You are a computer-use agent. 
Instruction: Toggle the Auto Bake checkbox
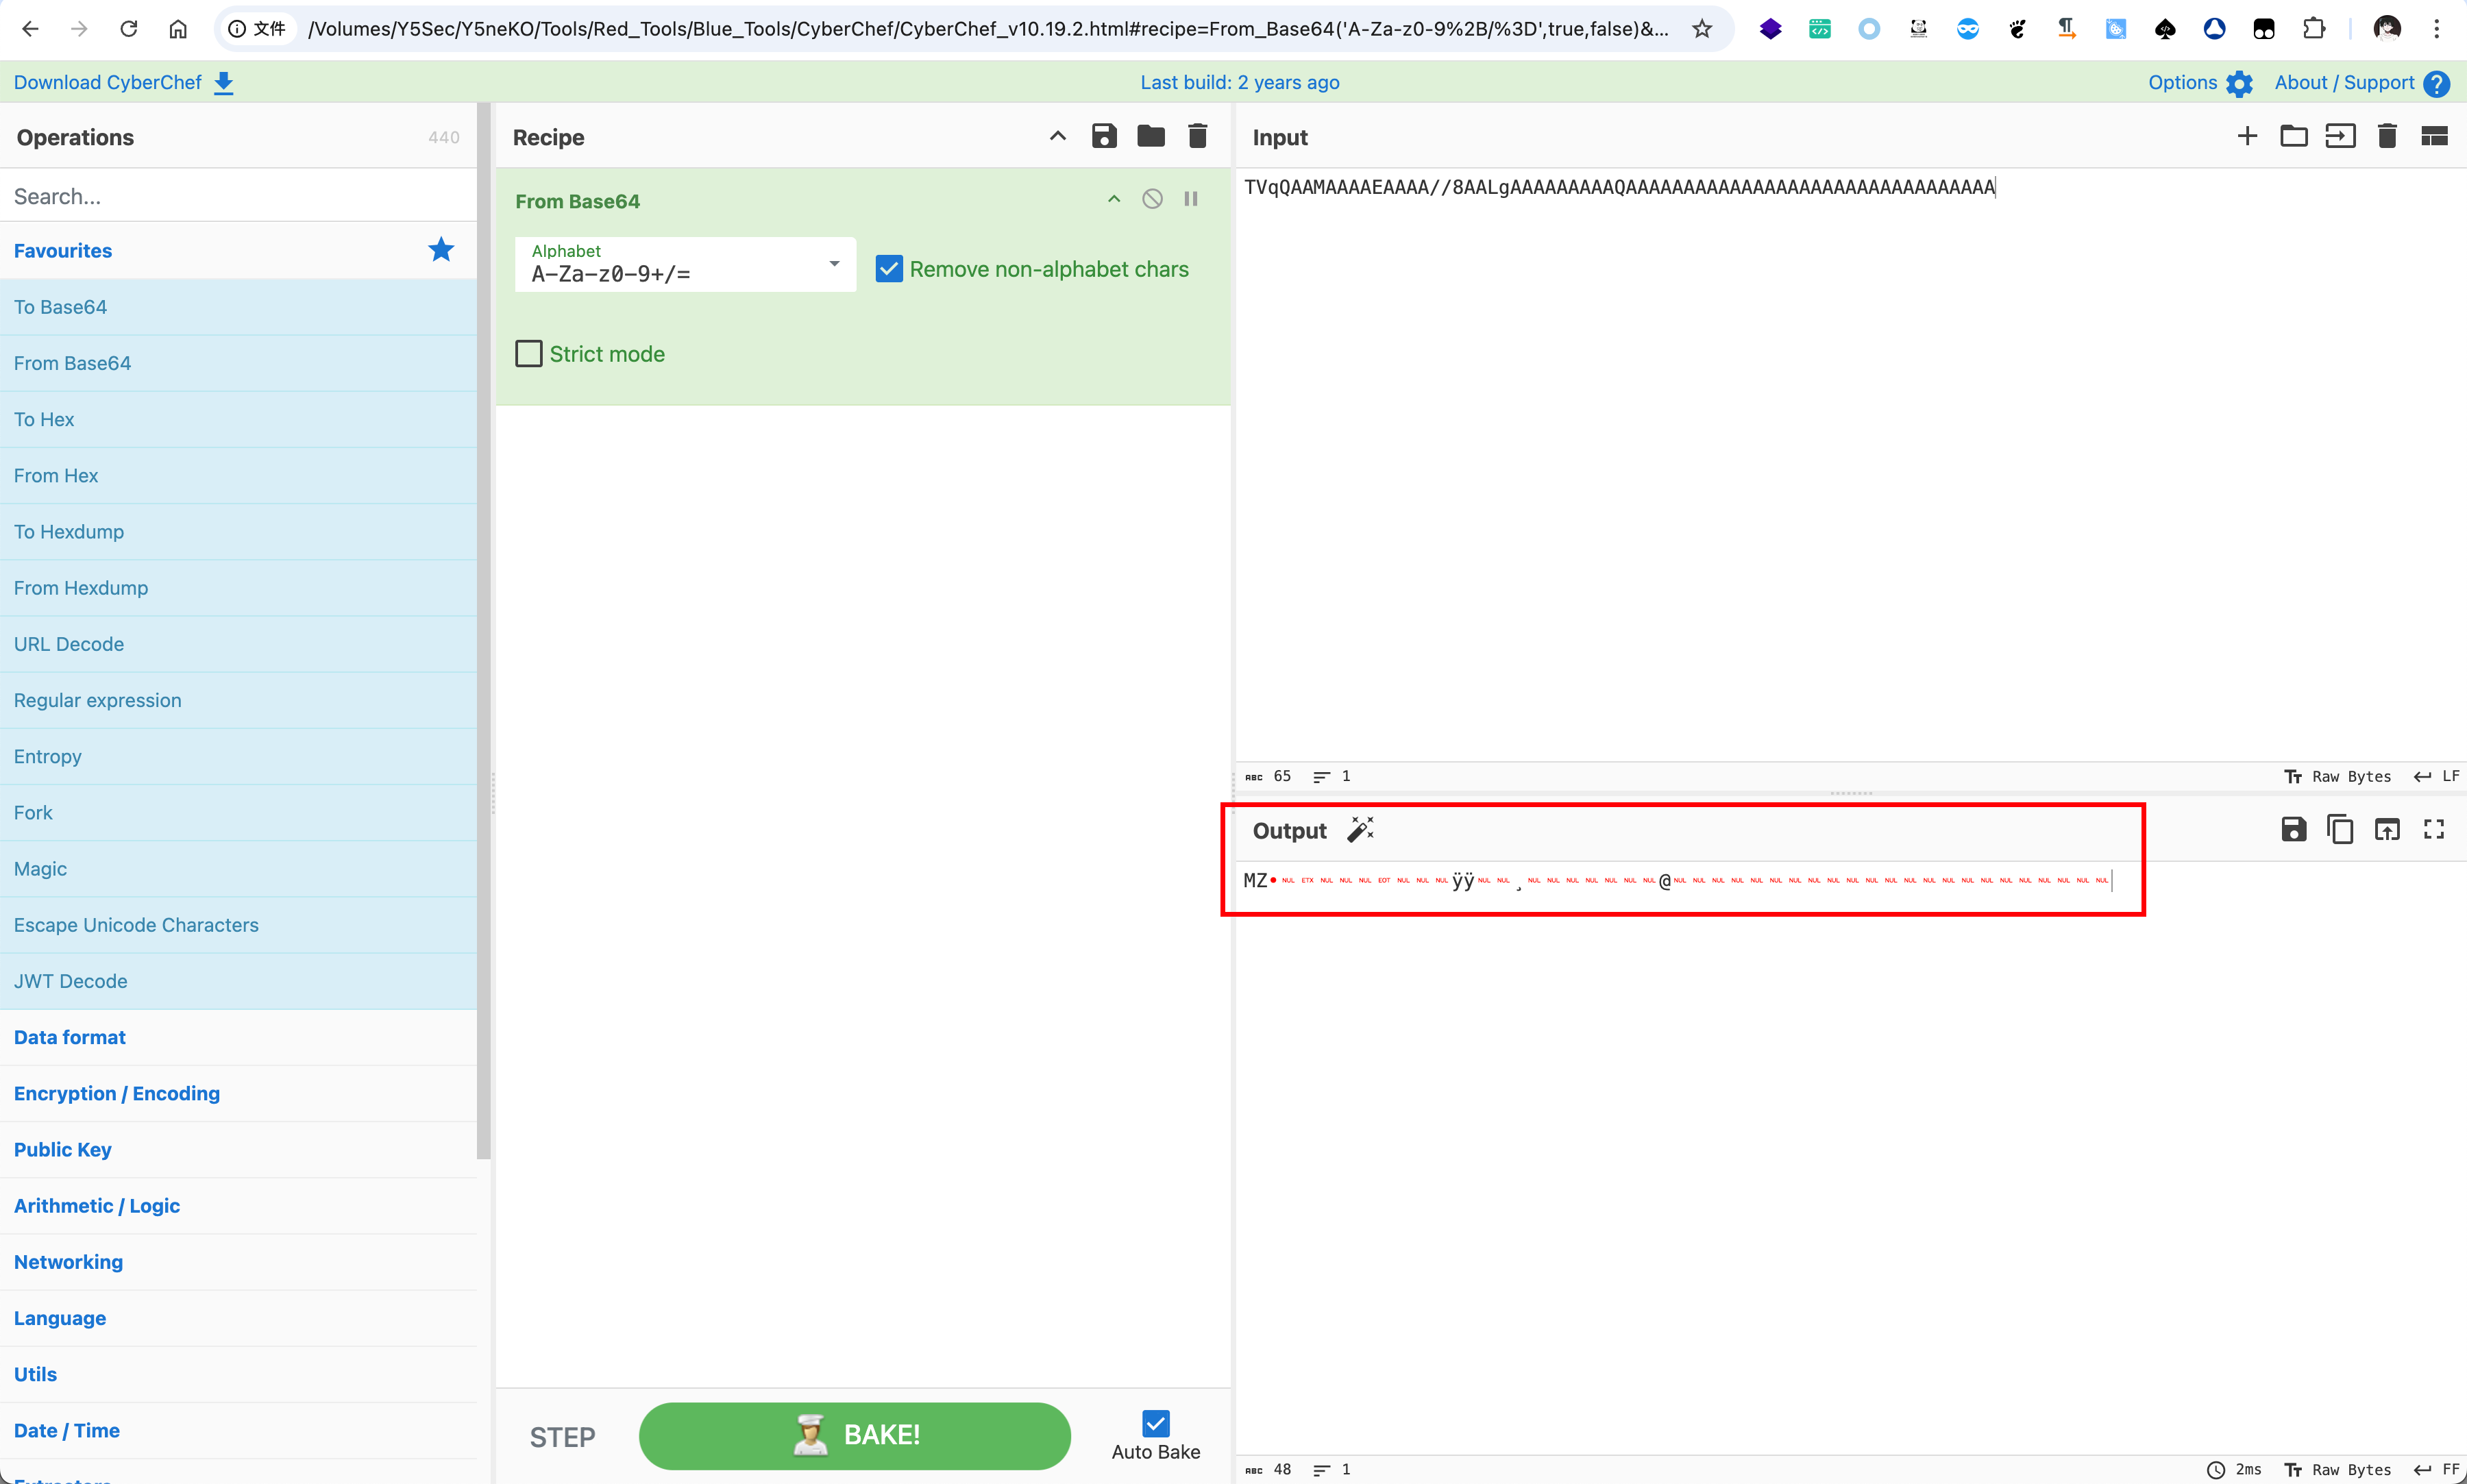(1155, 1422)
